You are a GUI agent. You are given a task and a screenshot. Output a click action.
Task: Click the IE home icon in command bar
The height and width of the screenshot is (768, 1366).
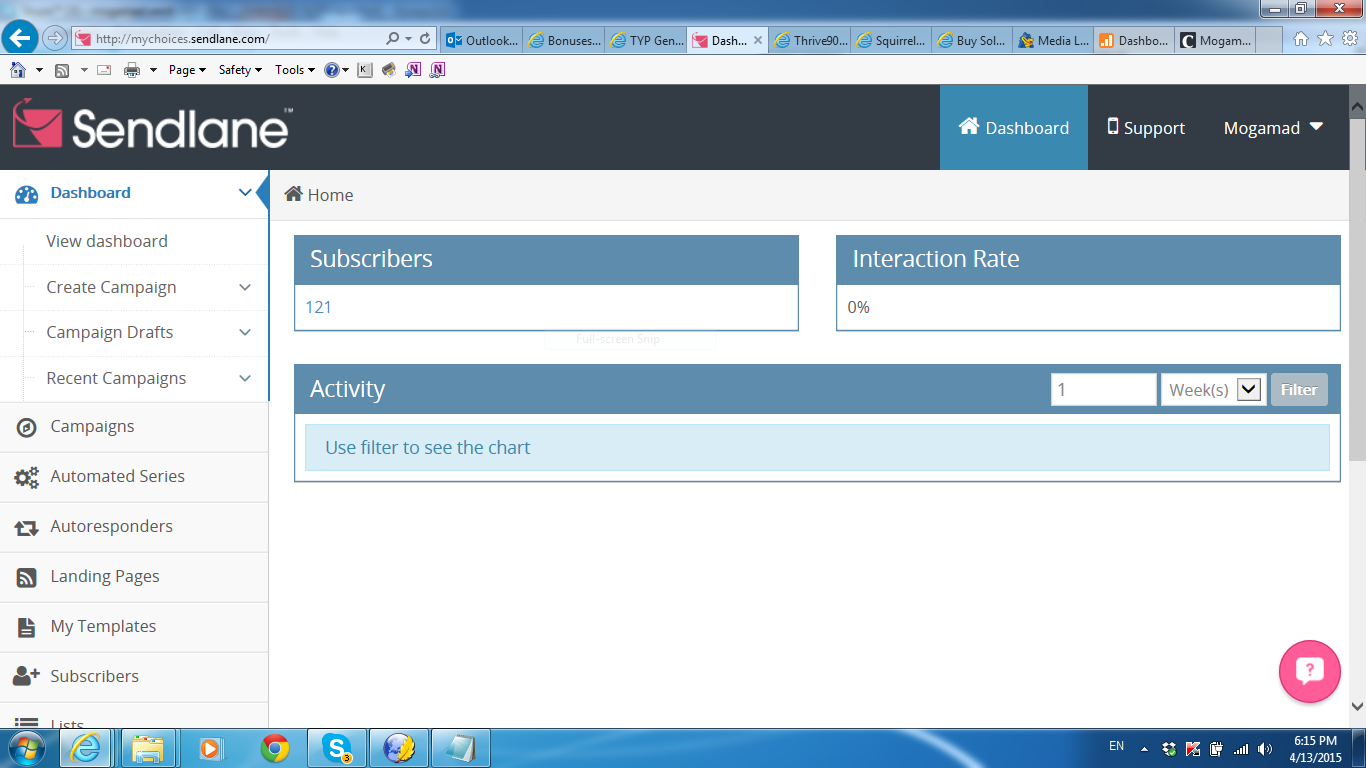tap(18, 69)
